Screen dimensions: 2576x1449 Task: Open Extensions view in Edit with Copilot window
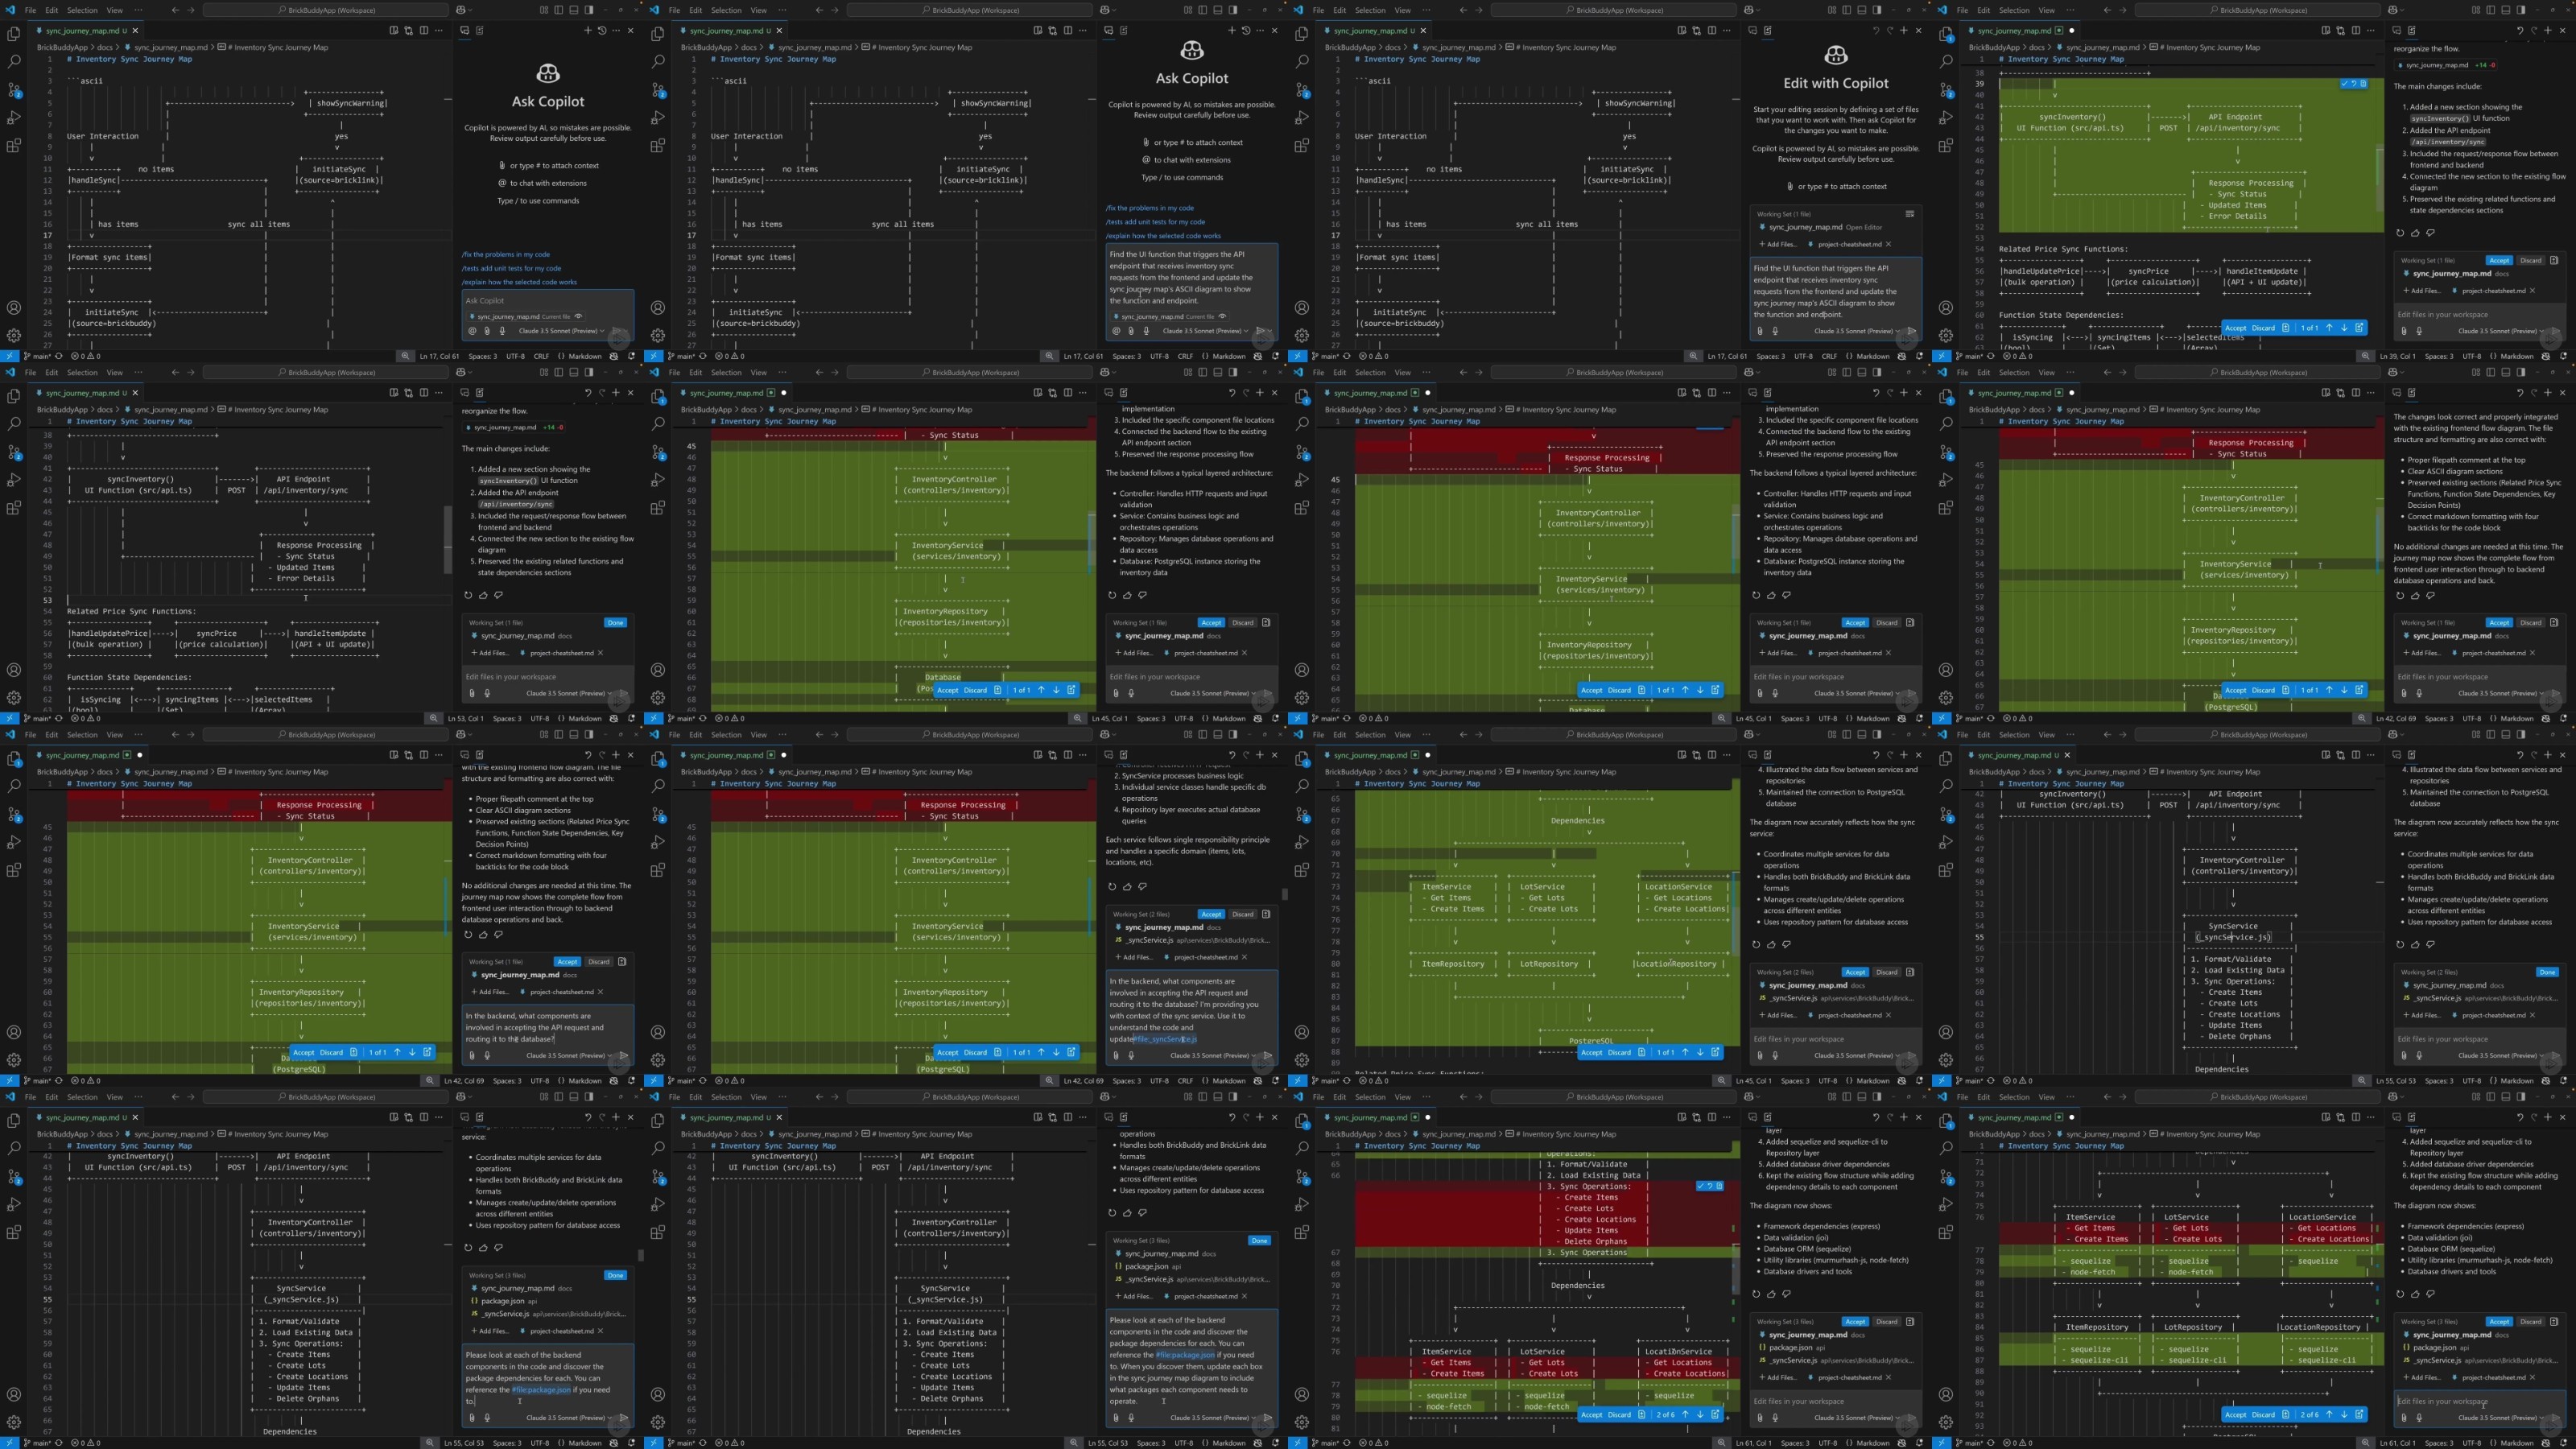pos(1302,146)
